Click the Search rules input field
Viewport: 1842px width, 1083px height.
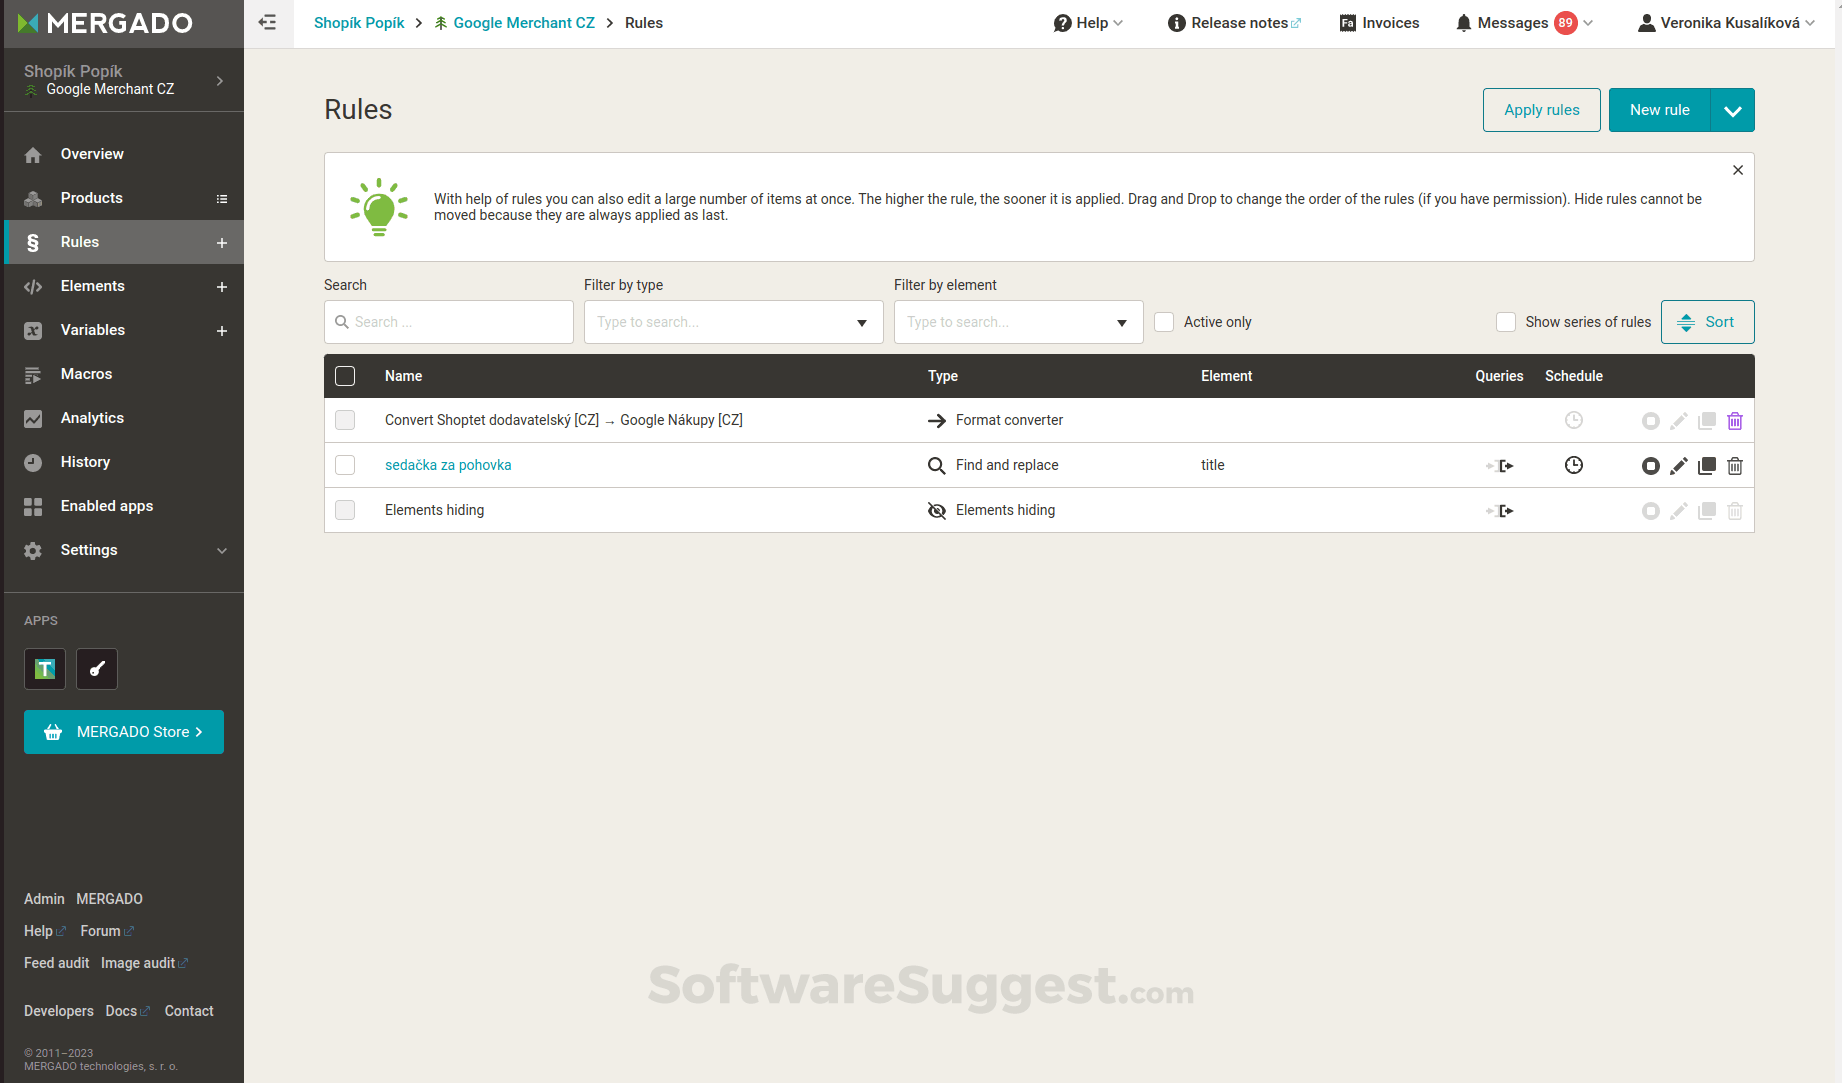point(448,322)
